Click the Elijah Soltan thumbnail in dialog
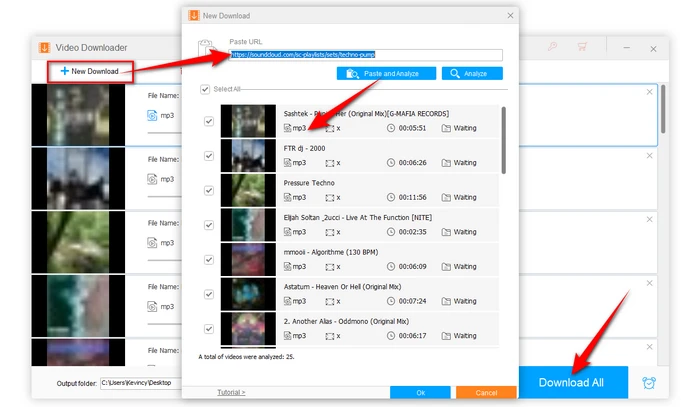 tap(248, 225)
